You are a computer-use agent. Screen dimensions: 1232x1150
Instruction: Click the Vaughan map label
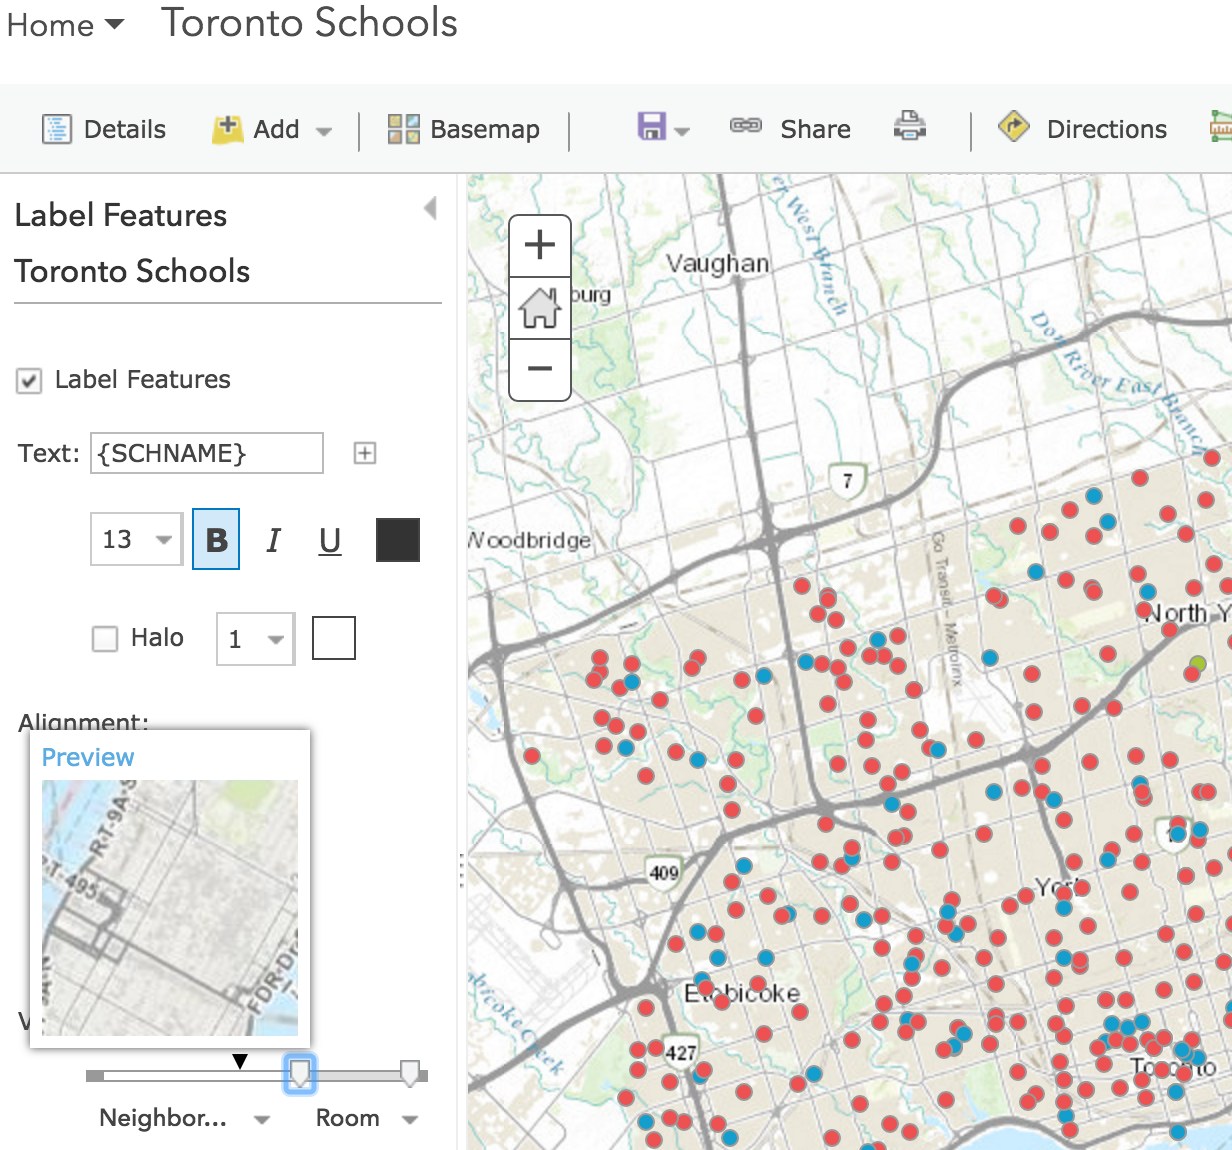[718, 263]
